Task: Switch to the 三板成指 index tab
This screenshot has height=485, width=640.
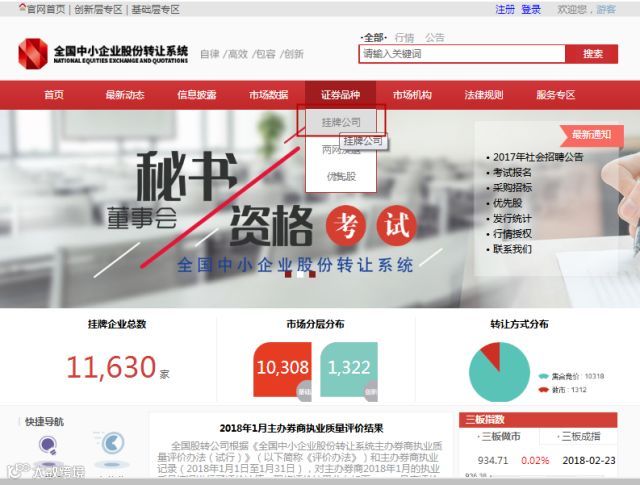Action: pyautogui.click(x=580, y=436)
